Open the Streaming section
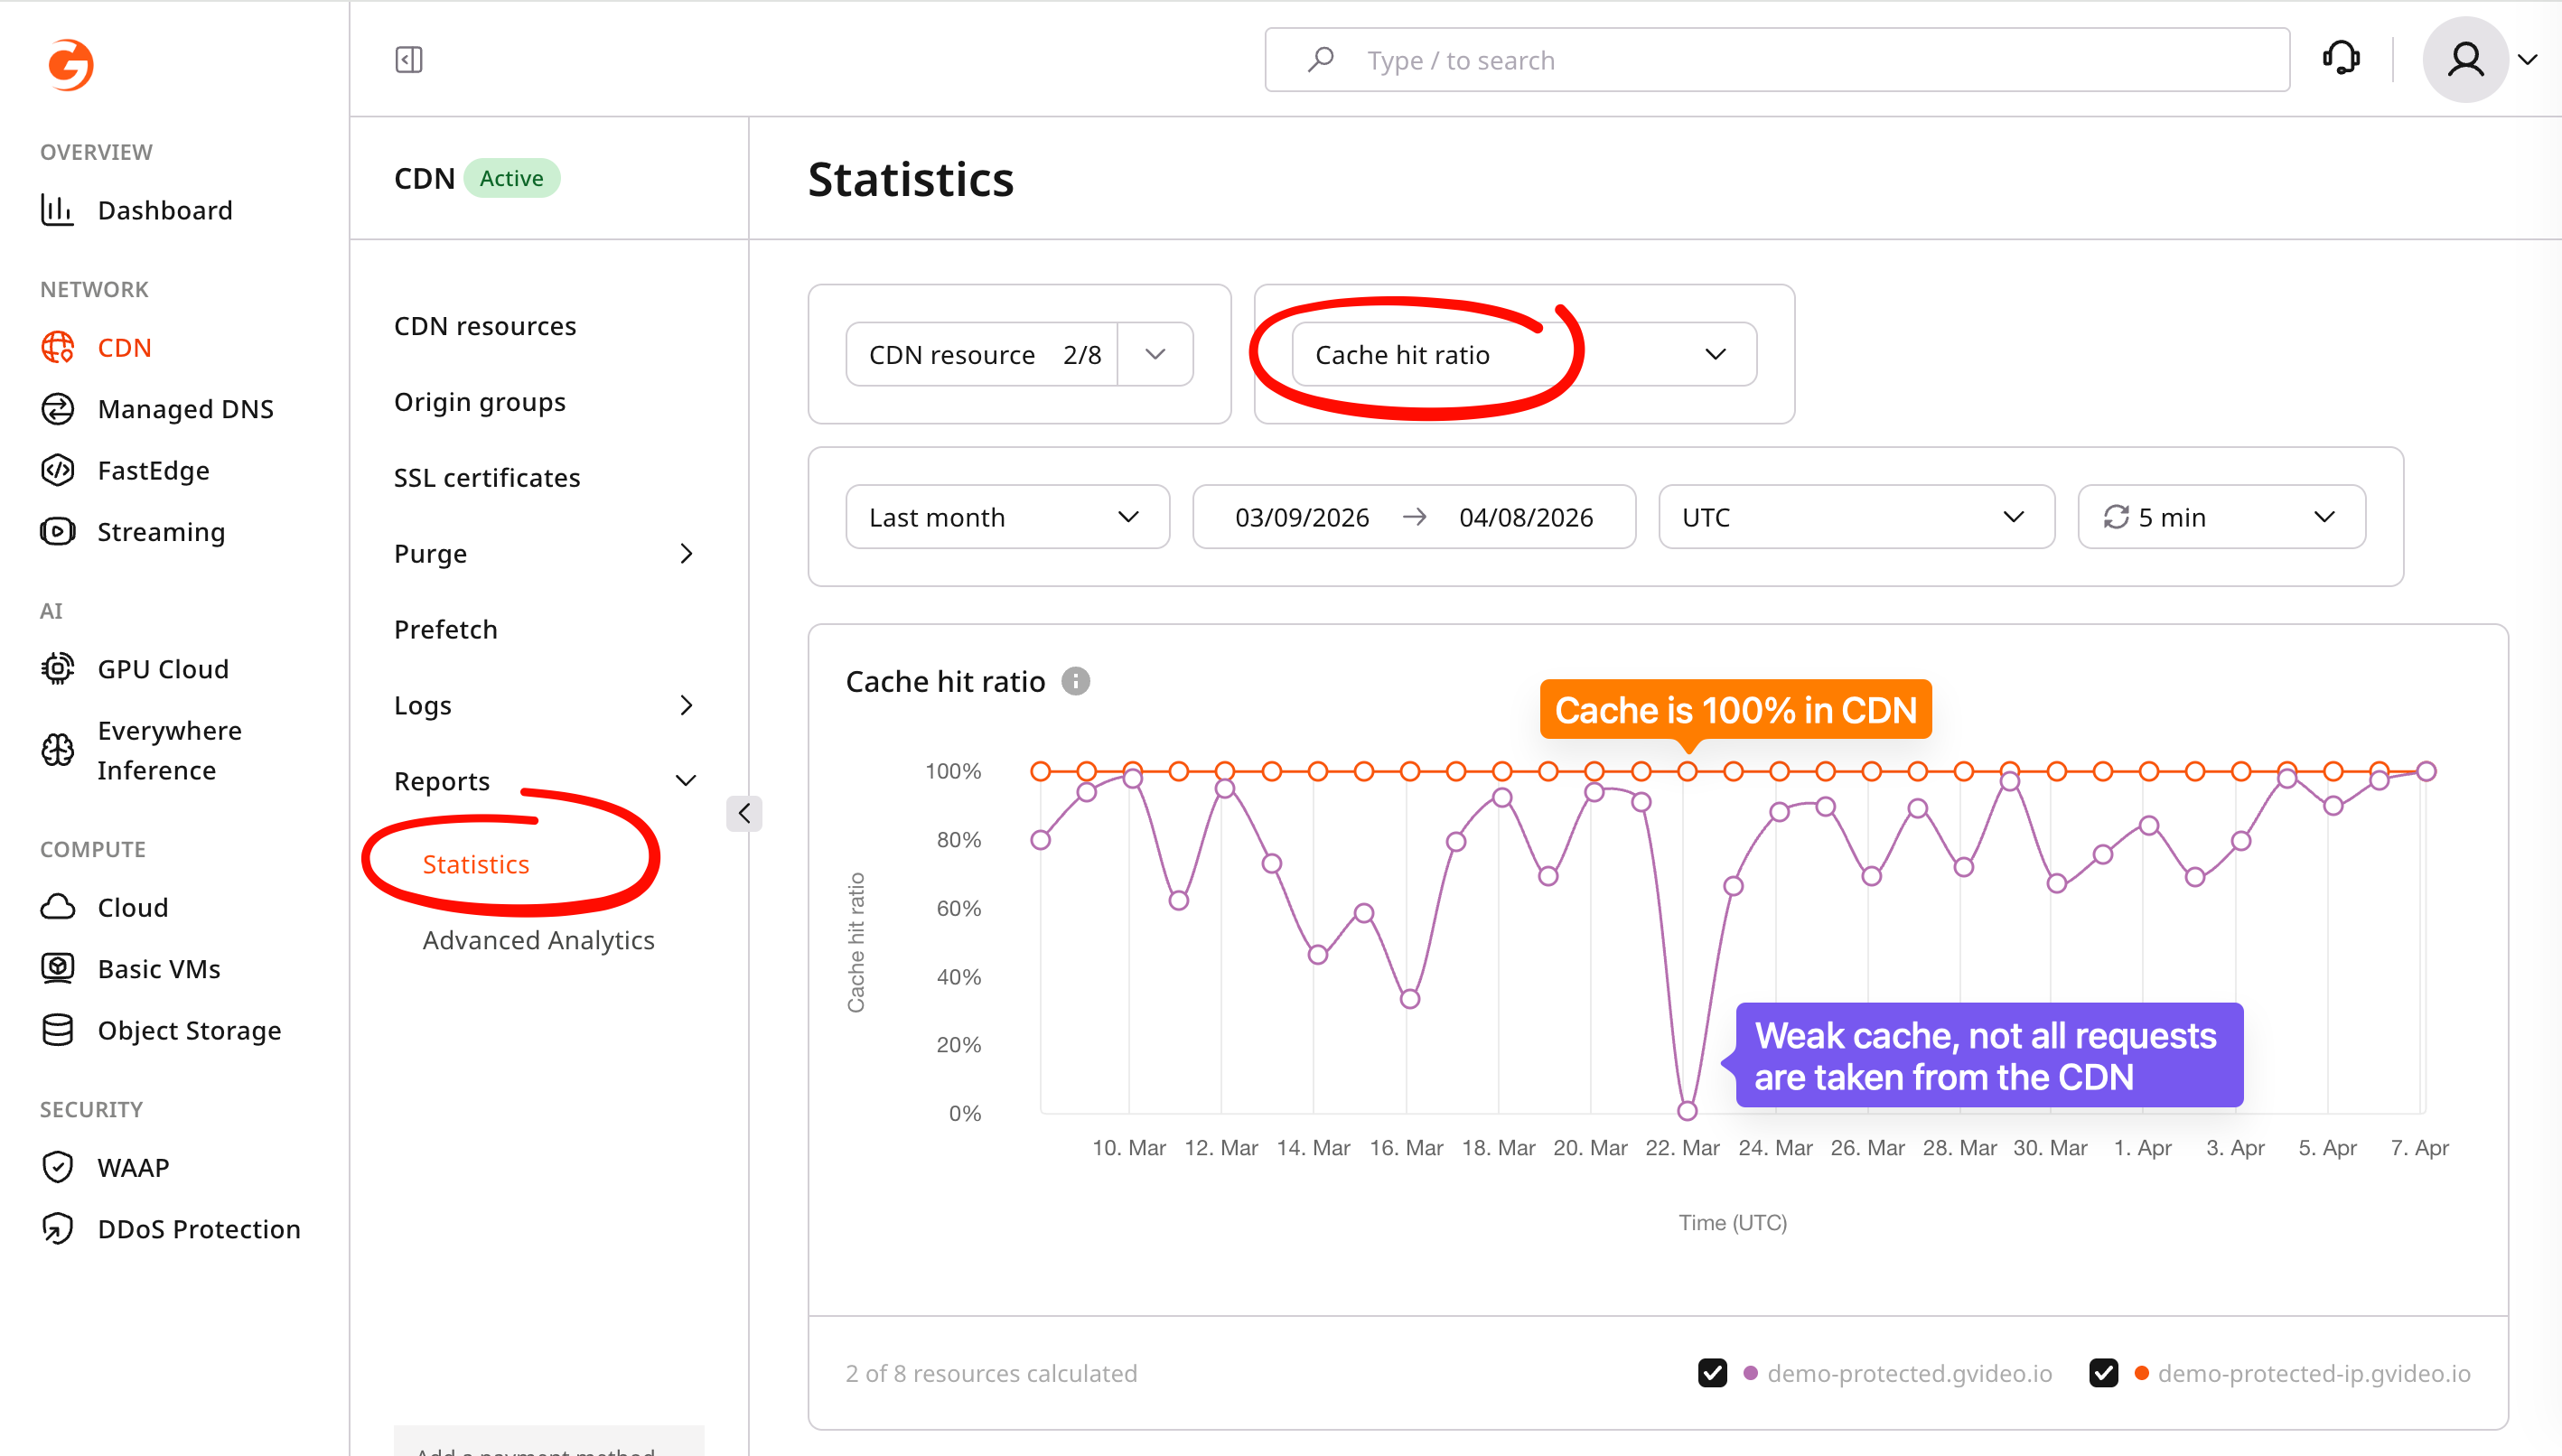Viewport: 2562px width, 1456px height. [161, 532]
